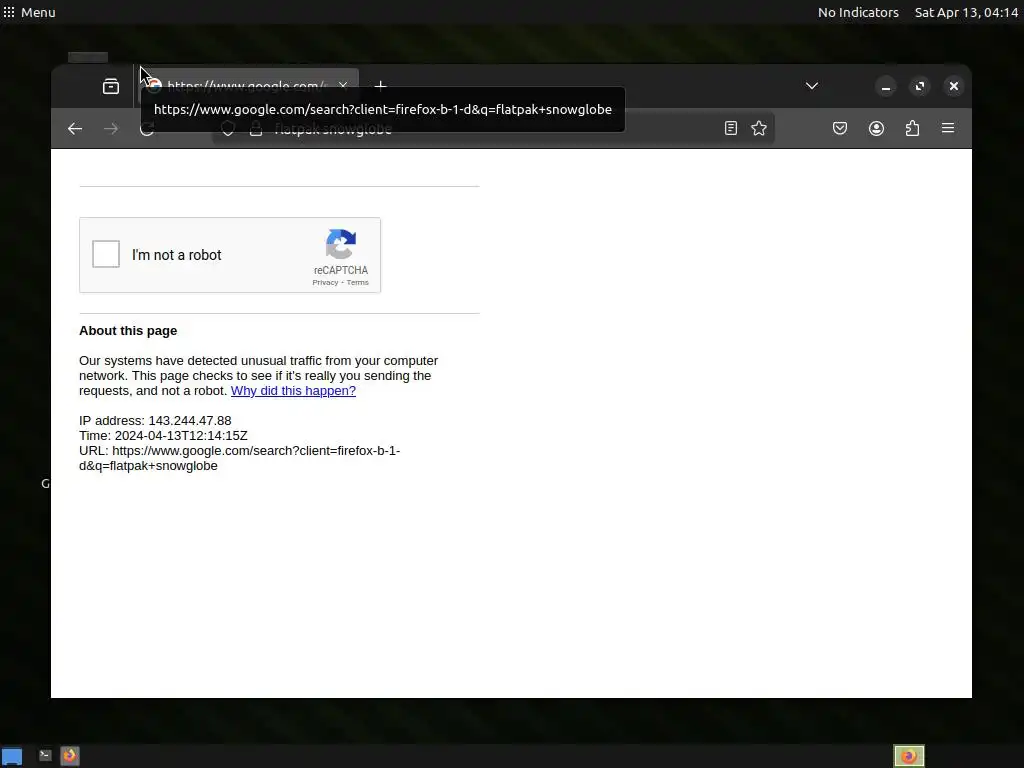This screenshot has height=768, width=1024.
Task: Click the Firefox icon next to terminal in taskbar
Action: click(70, 756)
